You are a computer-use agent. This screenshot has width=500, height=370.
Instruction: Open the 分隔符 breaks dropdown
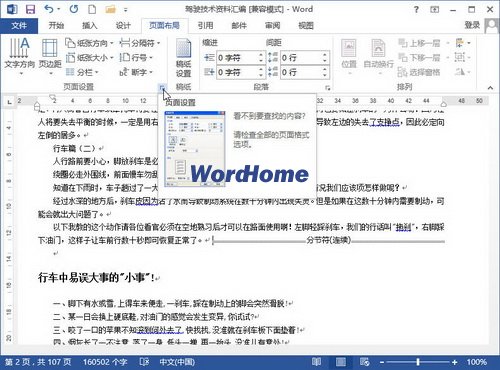[140, 43]
